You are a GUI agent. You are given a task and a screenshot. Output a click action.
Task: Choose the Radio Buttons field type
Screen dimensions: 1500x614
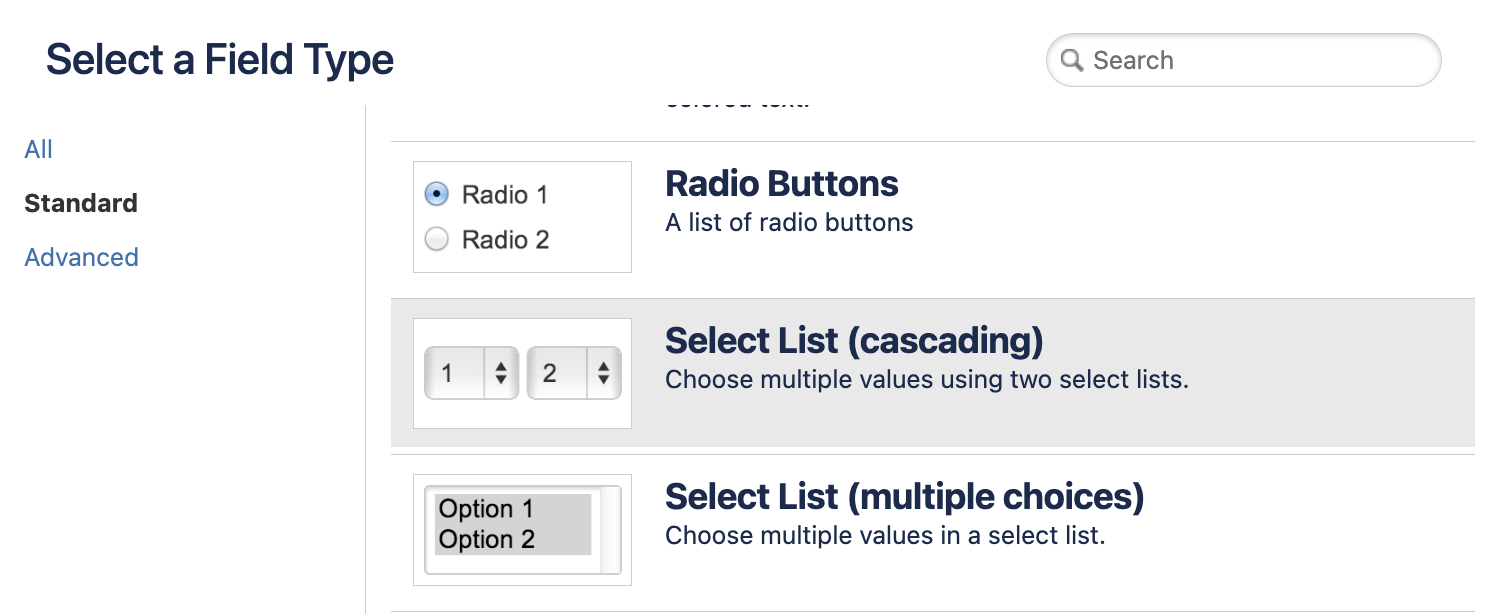[x=781, y=185]
